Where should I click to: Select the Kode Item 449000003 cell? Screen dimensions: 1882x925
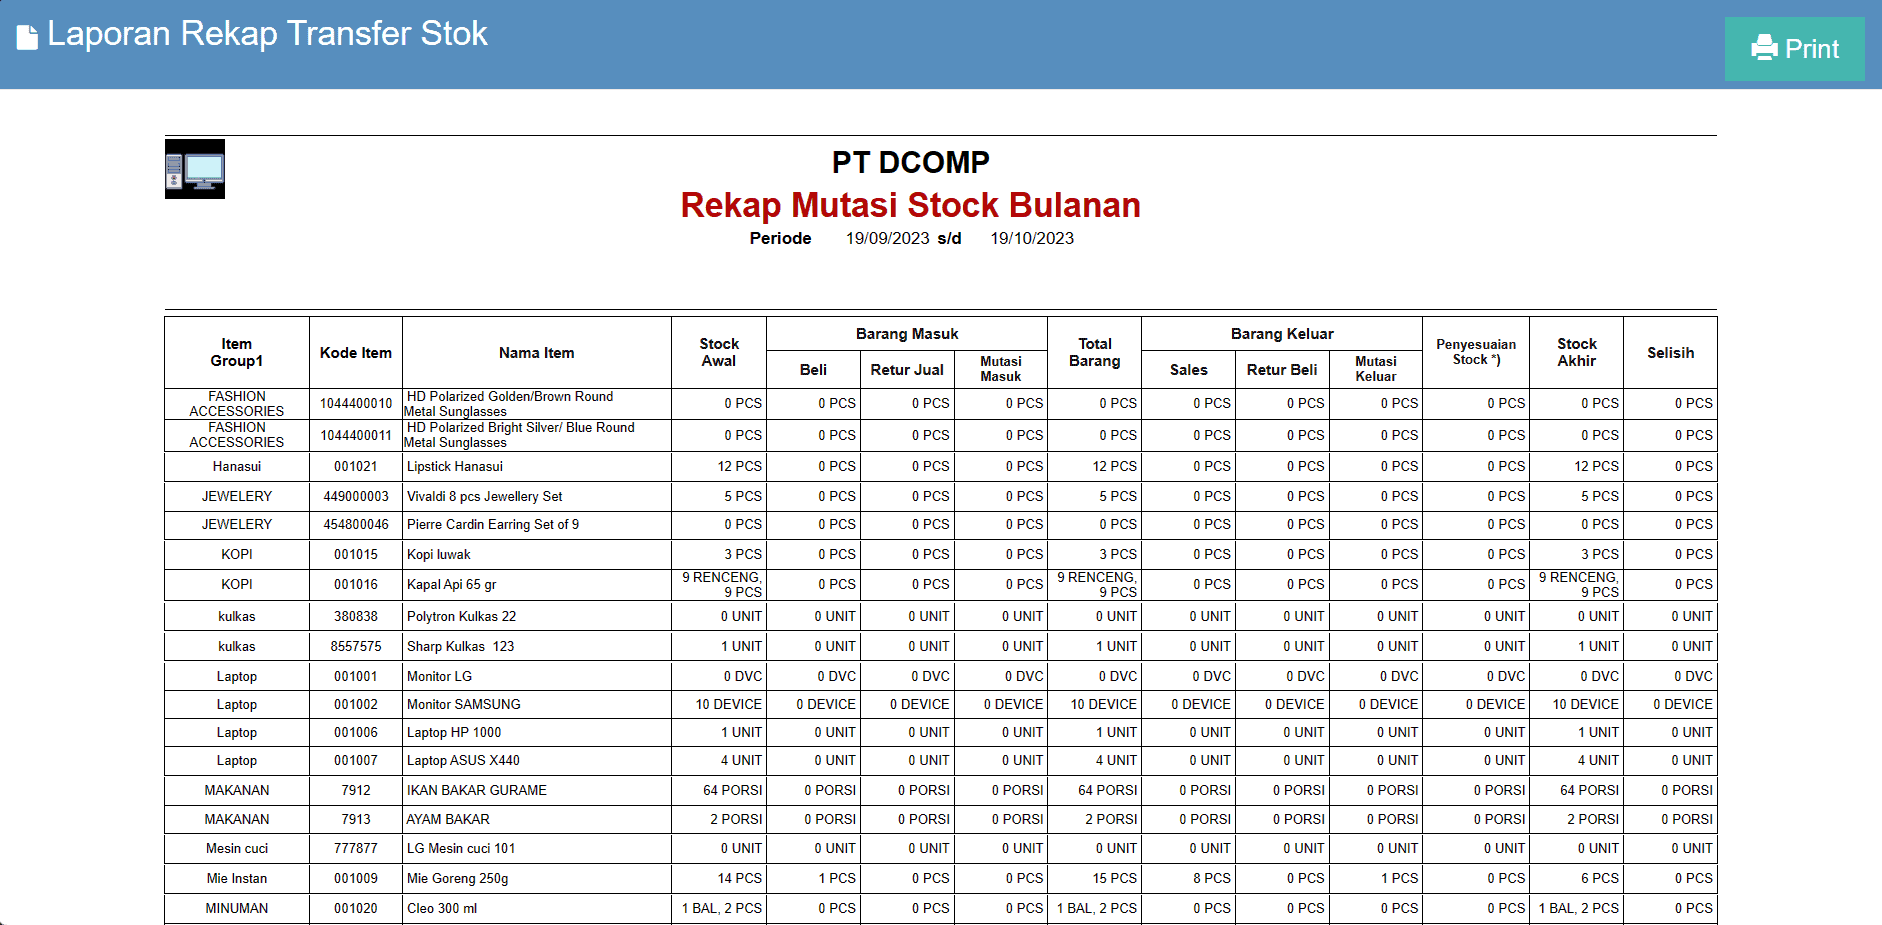pos(355,496)
